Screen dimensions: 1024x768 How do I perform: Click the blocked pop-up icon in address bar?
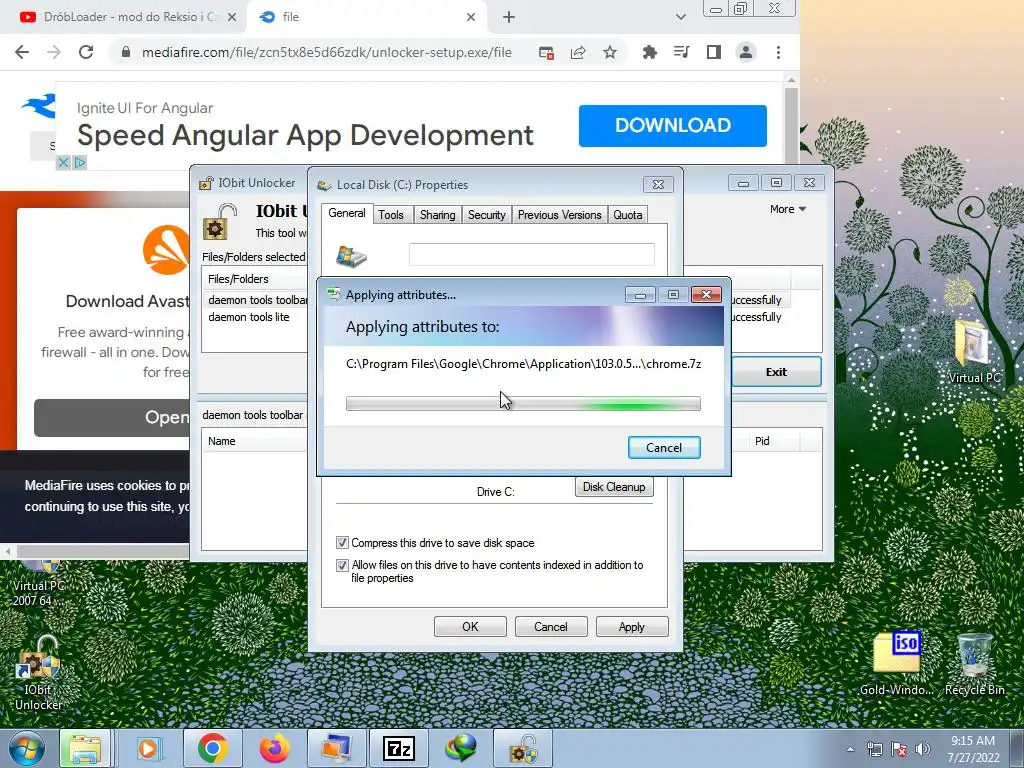547,52
